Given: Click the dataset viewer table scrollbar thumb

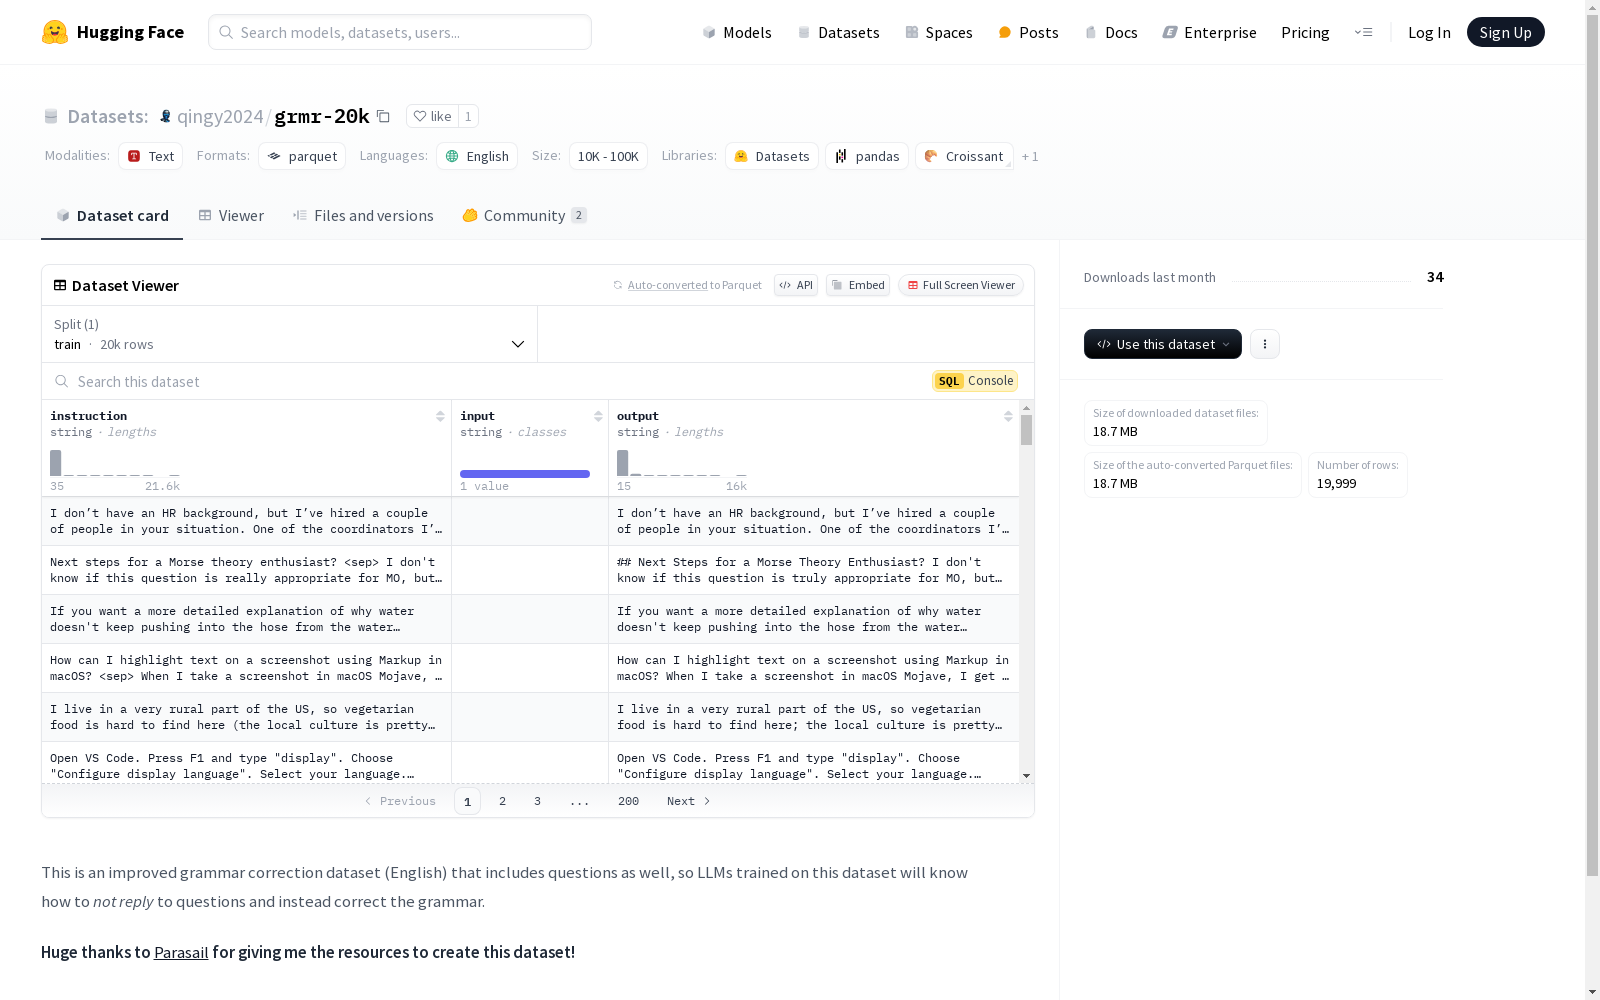Looking at the screenshot, I should click(1026, 430).
